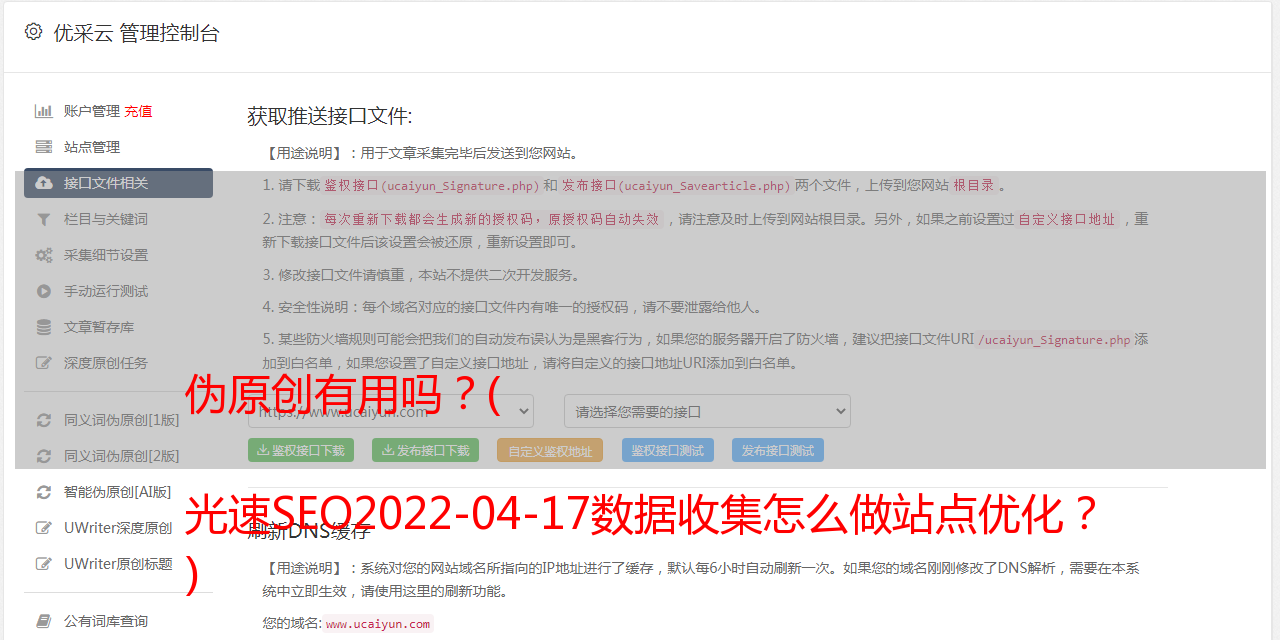Viewport: 1280px width, 640px height.
Task: Click the blue 鉴权接口测试 button
Action: click(x=668, y=451)
